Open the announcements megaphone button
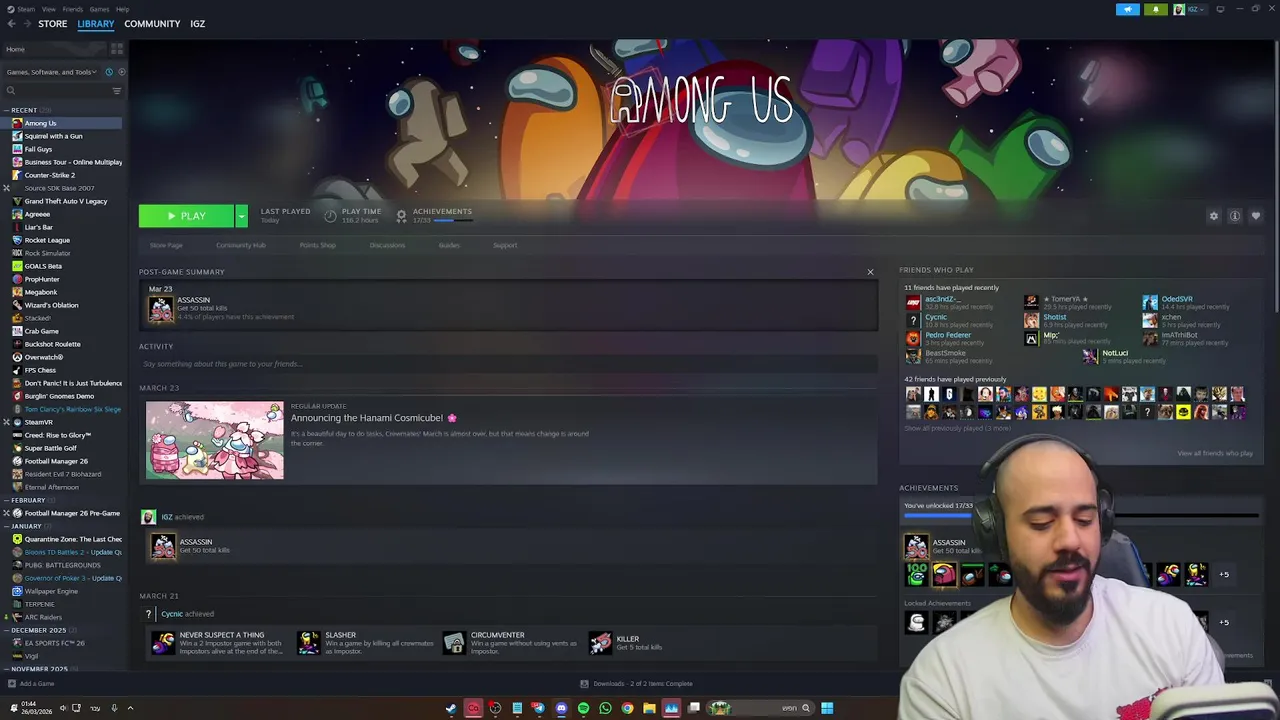Viewport: 1280px width, 720px height. (x=1127, y=10)
